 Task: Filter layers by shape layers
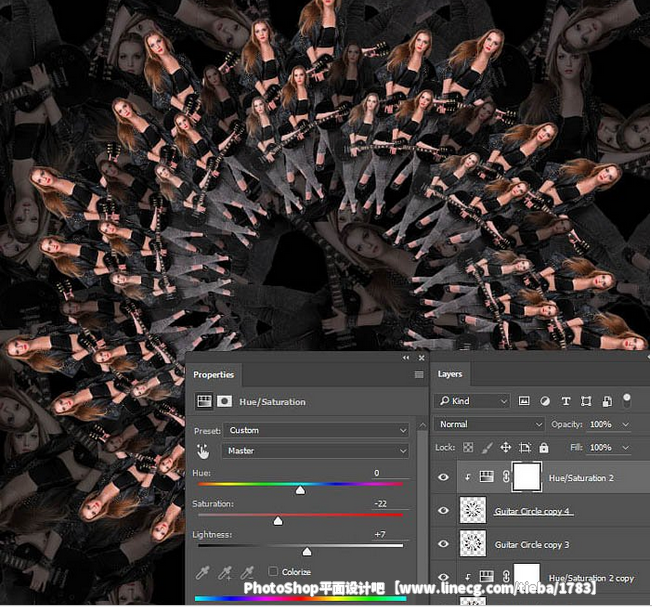586,401
